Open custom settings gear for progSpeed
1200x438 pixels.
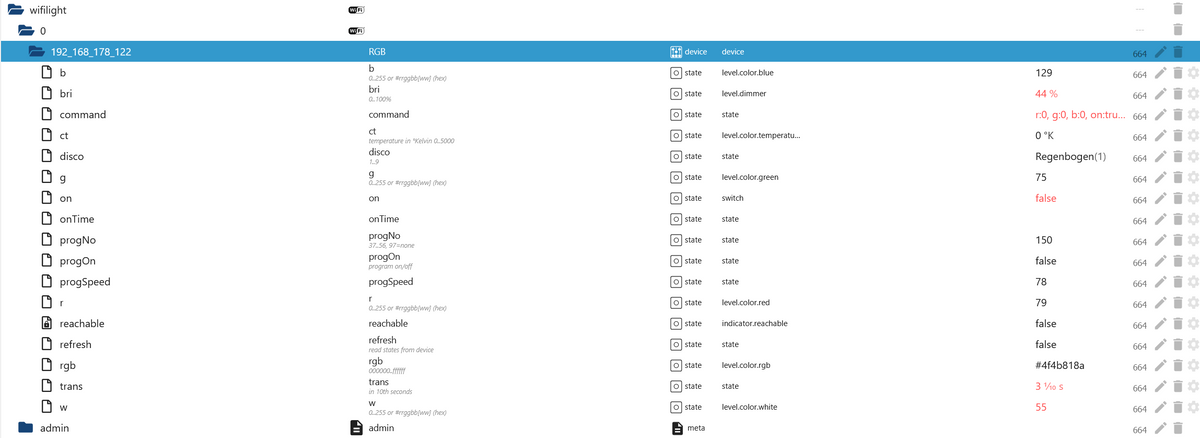pos(1192,283)
